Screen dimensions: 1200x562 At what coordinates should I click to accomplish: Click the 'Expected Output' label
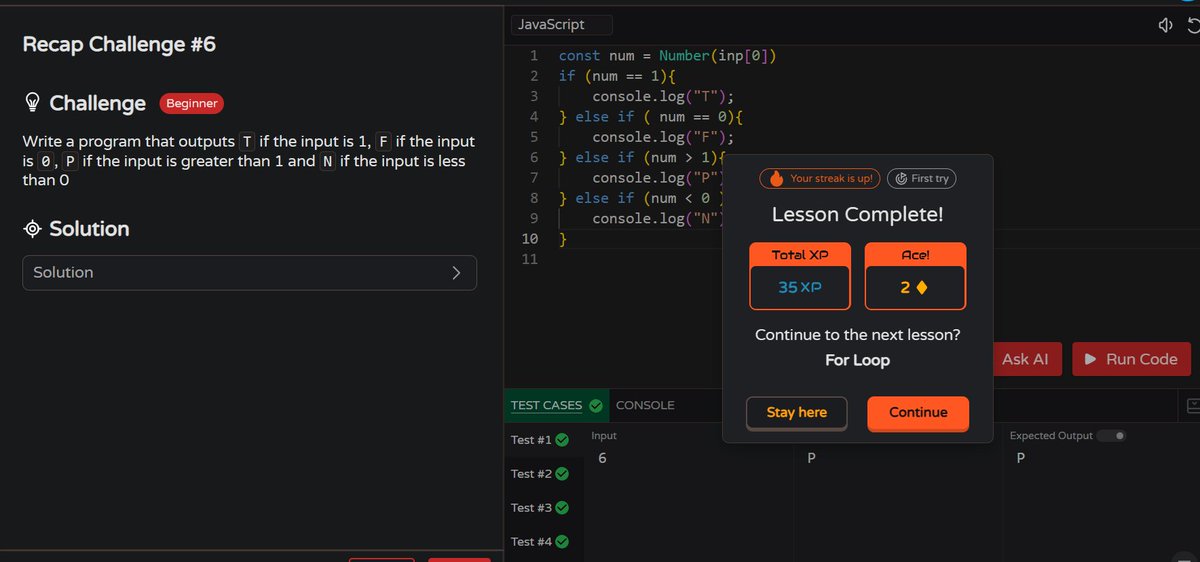pos(1051,436)
